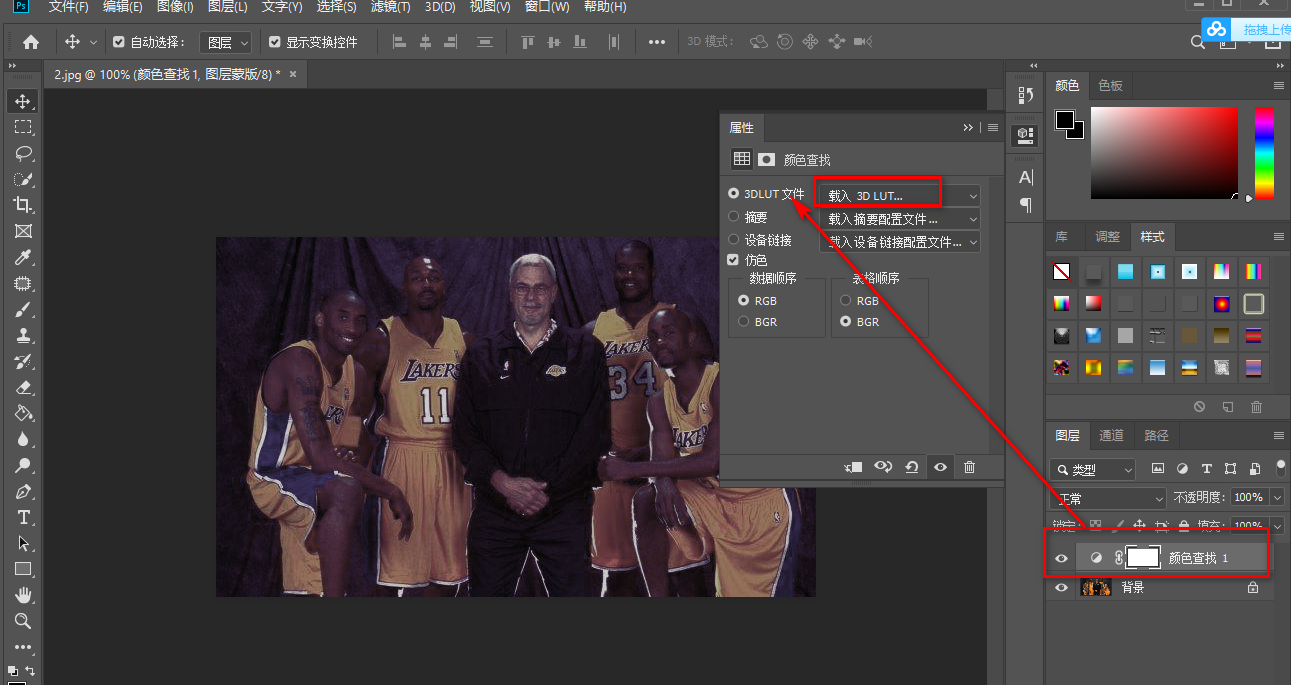
Task: Align left edges icon in options bar
Action: coord(400,42)
